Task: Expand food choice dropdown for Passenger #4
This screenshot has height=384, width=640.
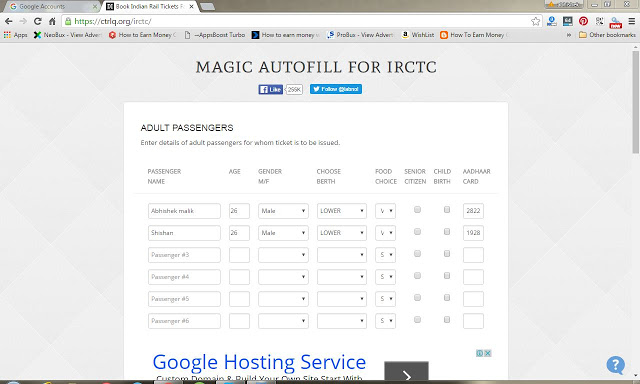Action: pos(385,277)
